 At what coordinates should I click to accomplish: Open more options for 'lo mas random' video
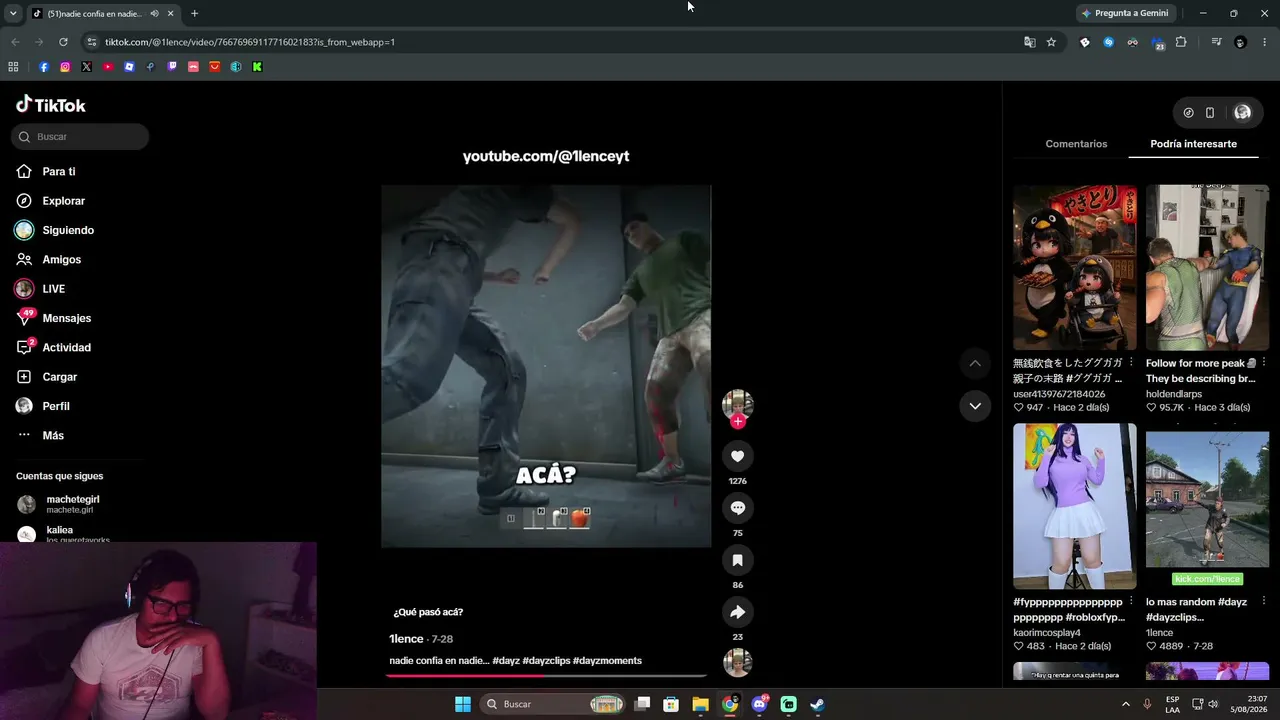pyautogui.click(x=1264, y=602)
